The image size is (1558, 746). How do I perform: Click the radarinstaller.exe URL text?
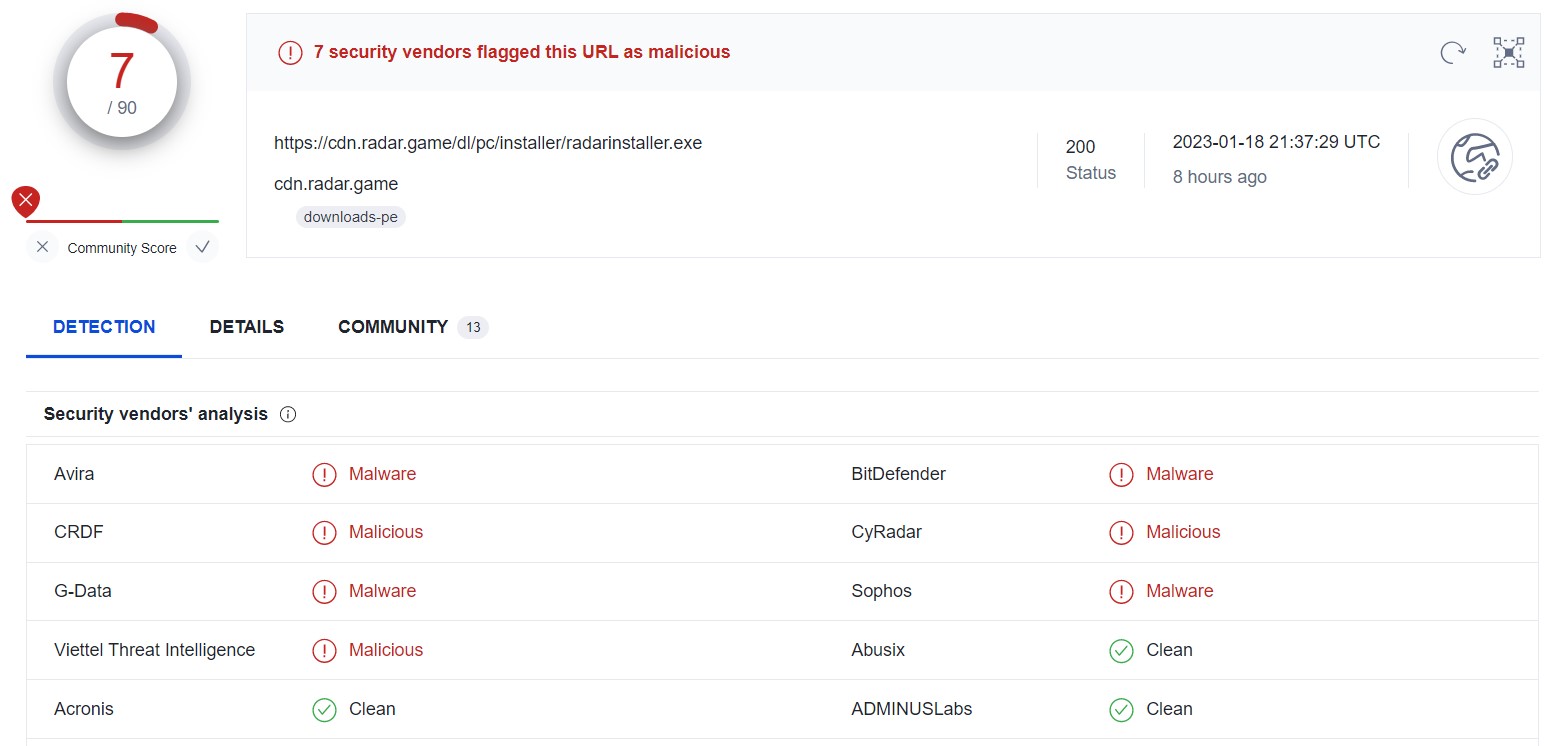tap(488, 143)
